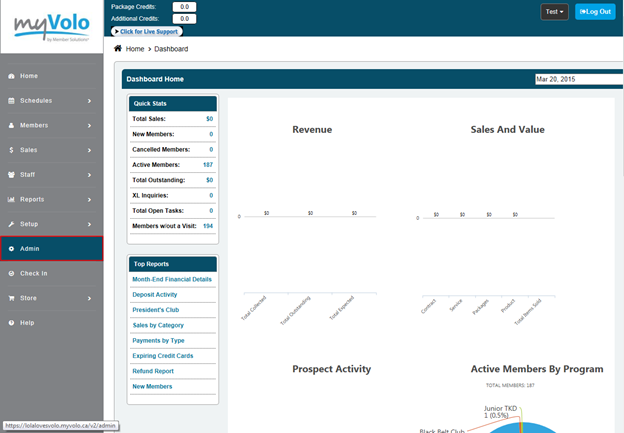Viewport: 624px width, 433px height.
Task: Open Expiring Credit Cards report link
Action: [162, 356]
